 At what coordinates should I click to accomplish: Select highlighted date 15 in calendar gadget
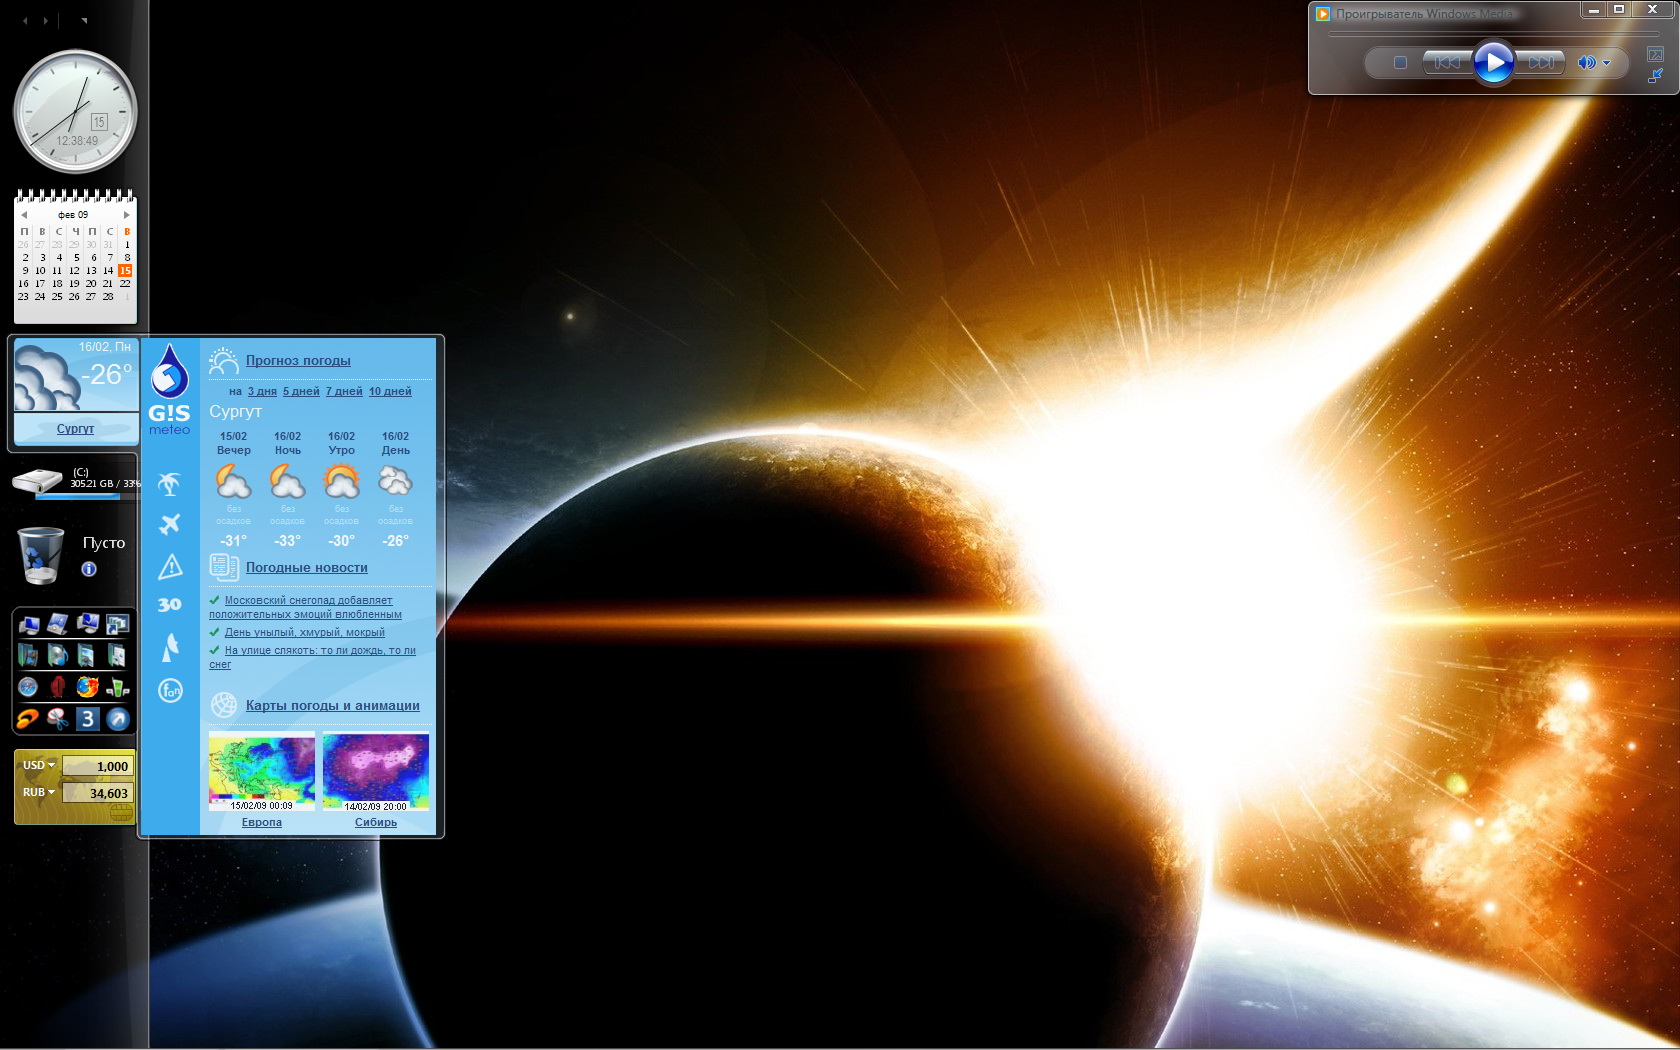(x=125, y=271)
